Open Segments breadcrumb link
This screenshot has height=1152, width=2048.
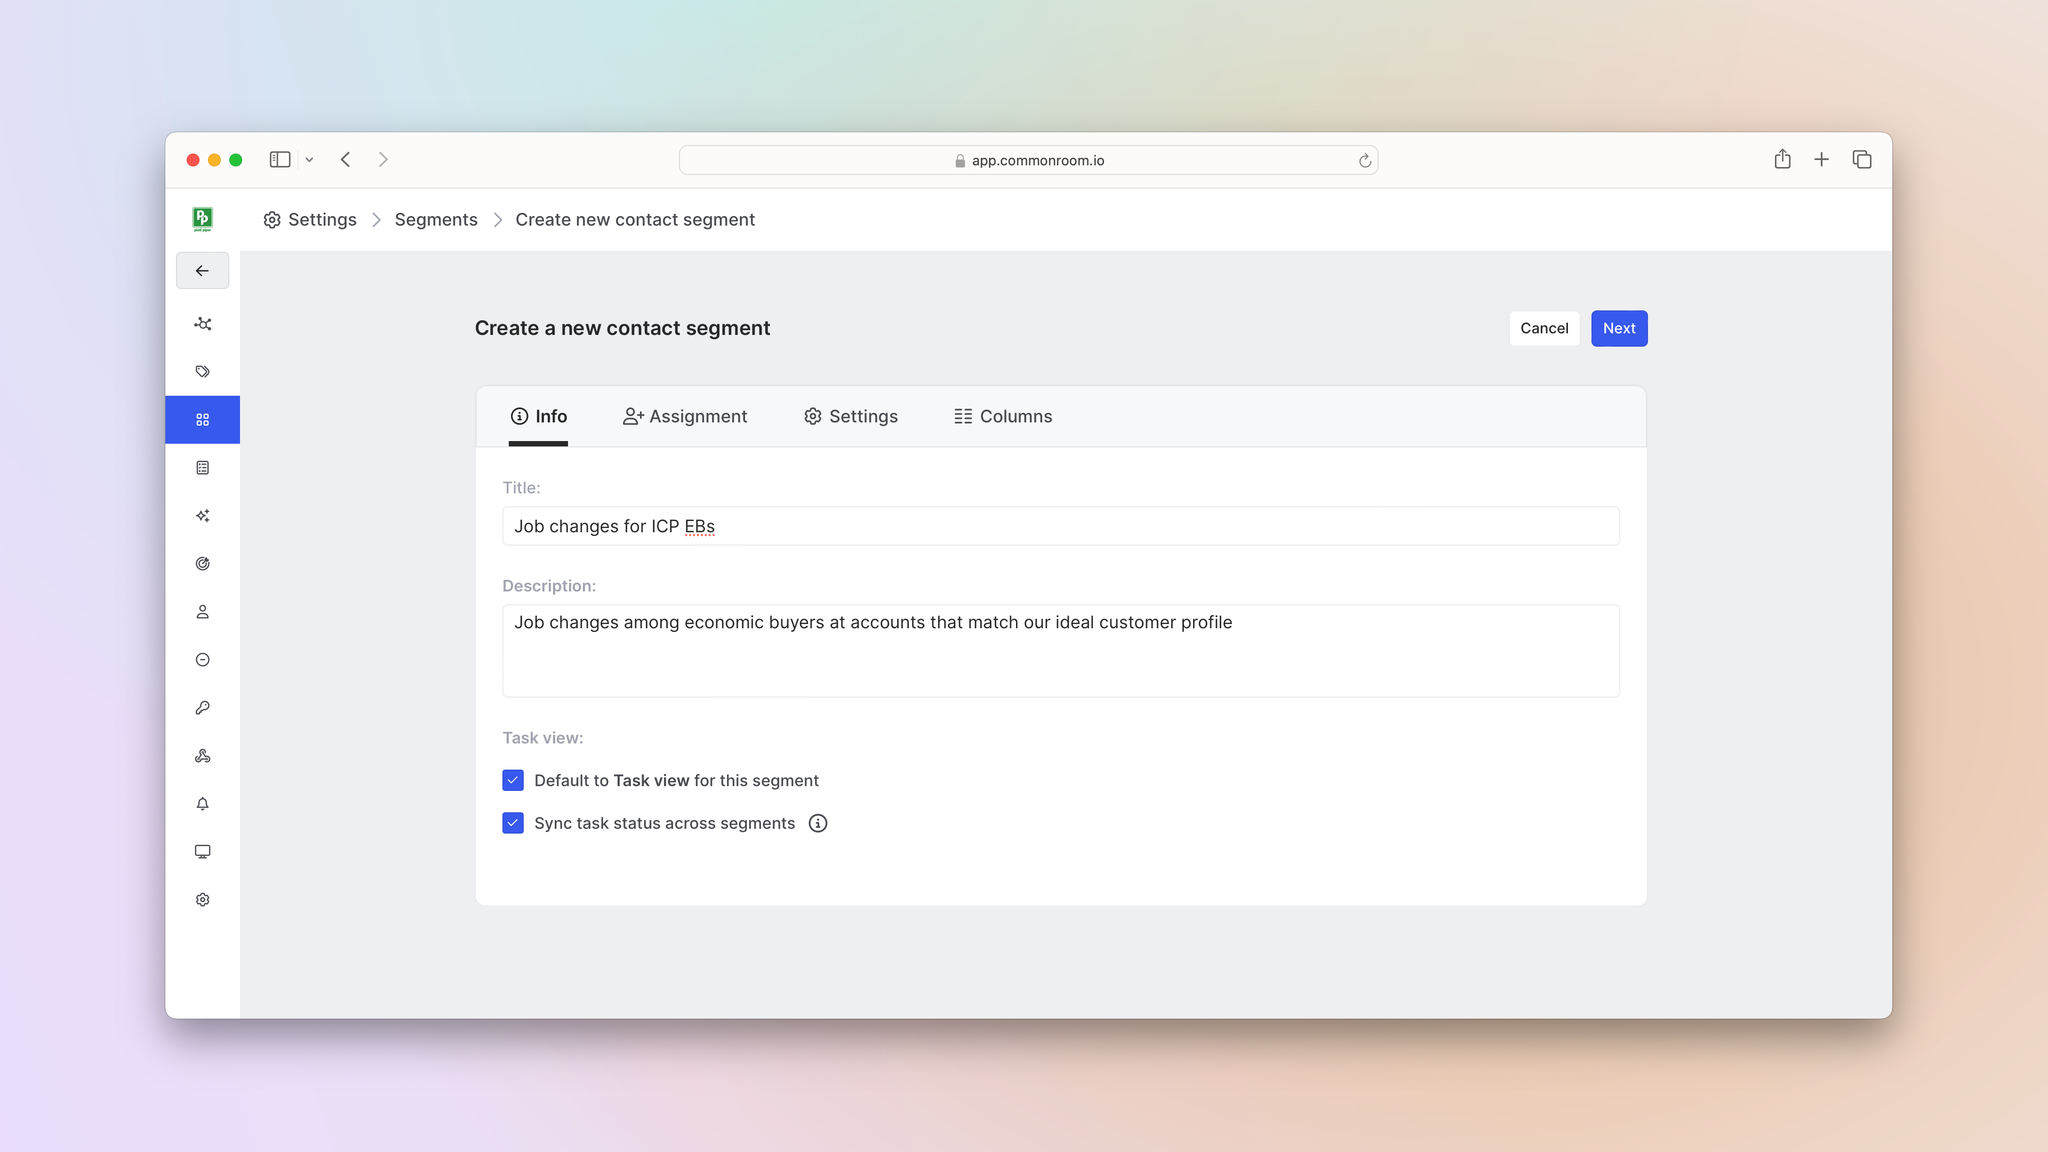coord(436,220)
